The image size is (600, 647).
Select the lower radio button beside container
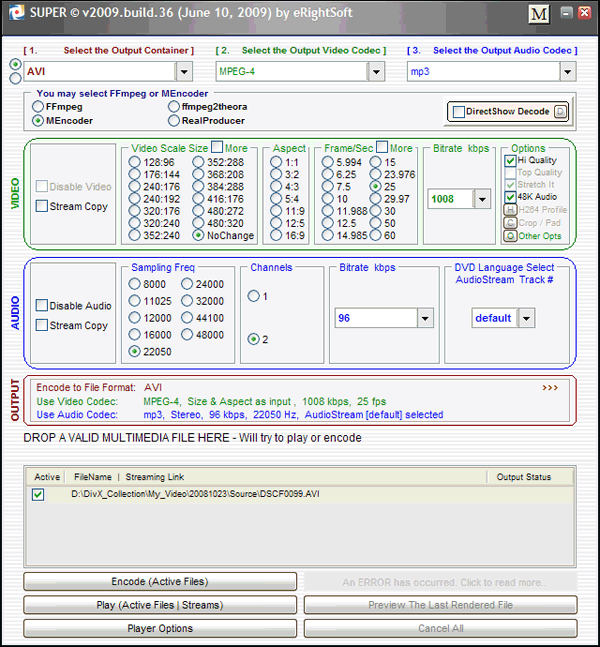[15, 78]
